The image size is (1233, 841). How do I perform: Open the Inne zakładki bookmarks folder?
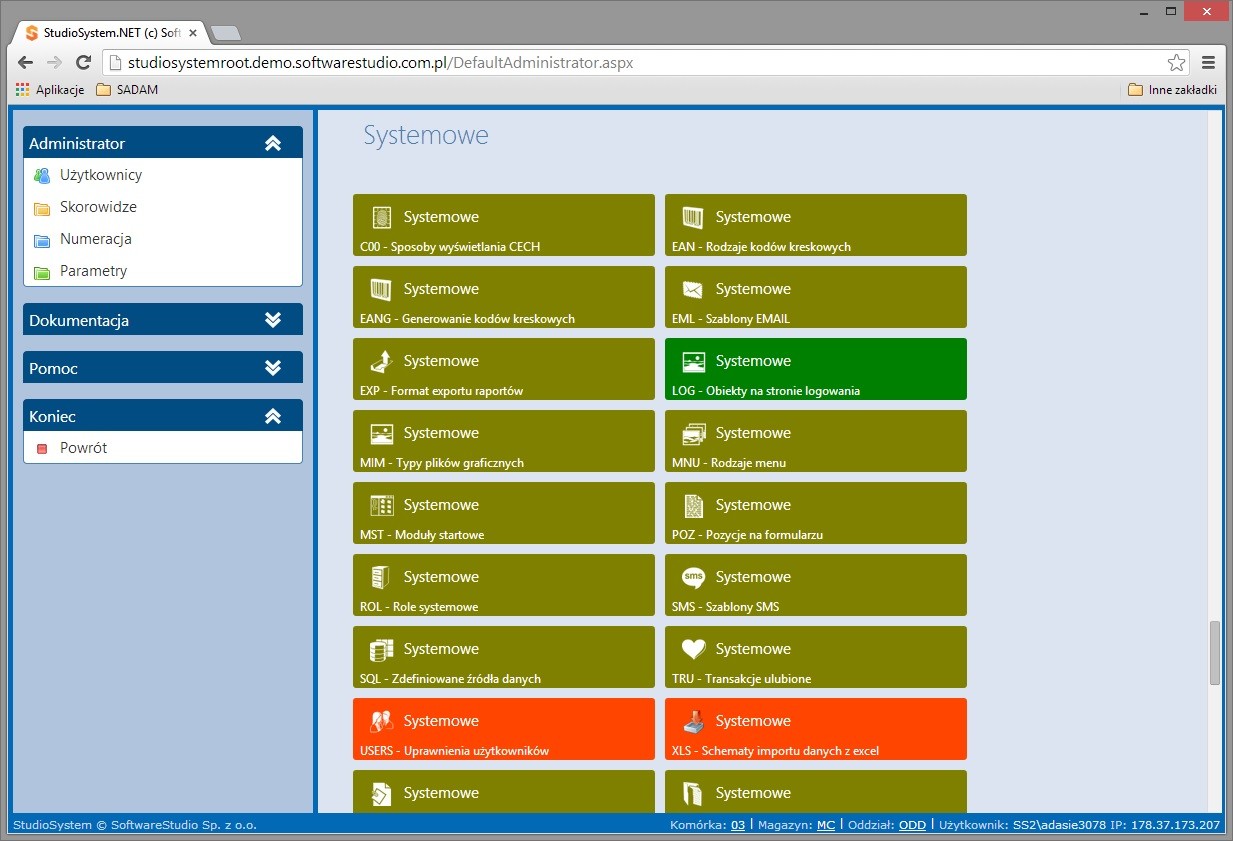[1172, 89]
